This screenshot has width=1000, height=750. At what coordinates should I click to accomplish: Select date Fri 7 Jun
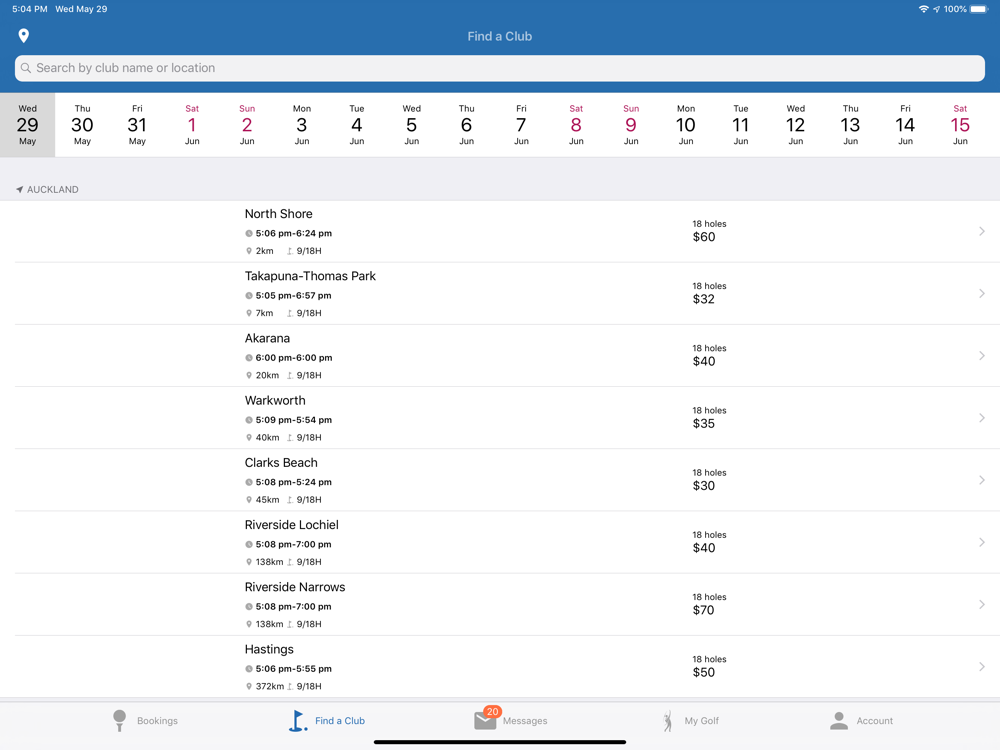(521, 125)
